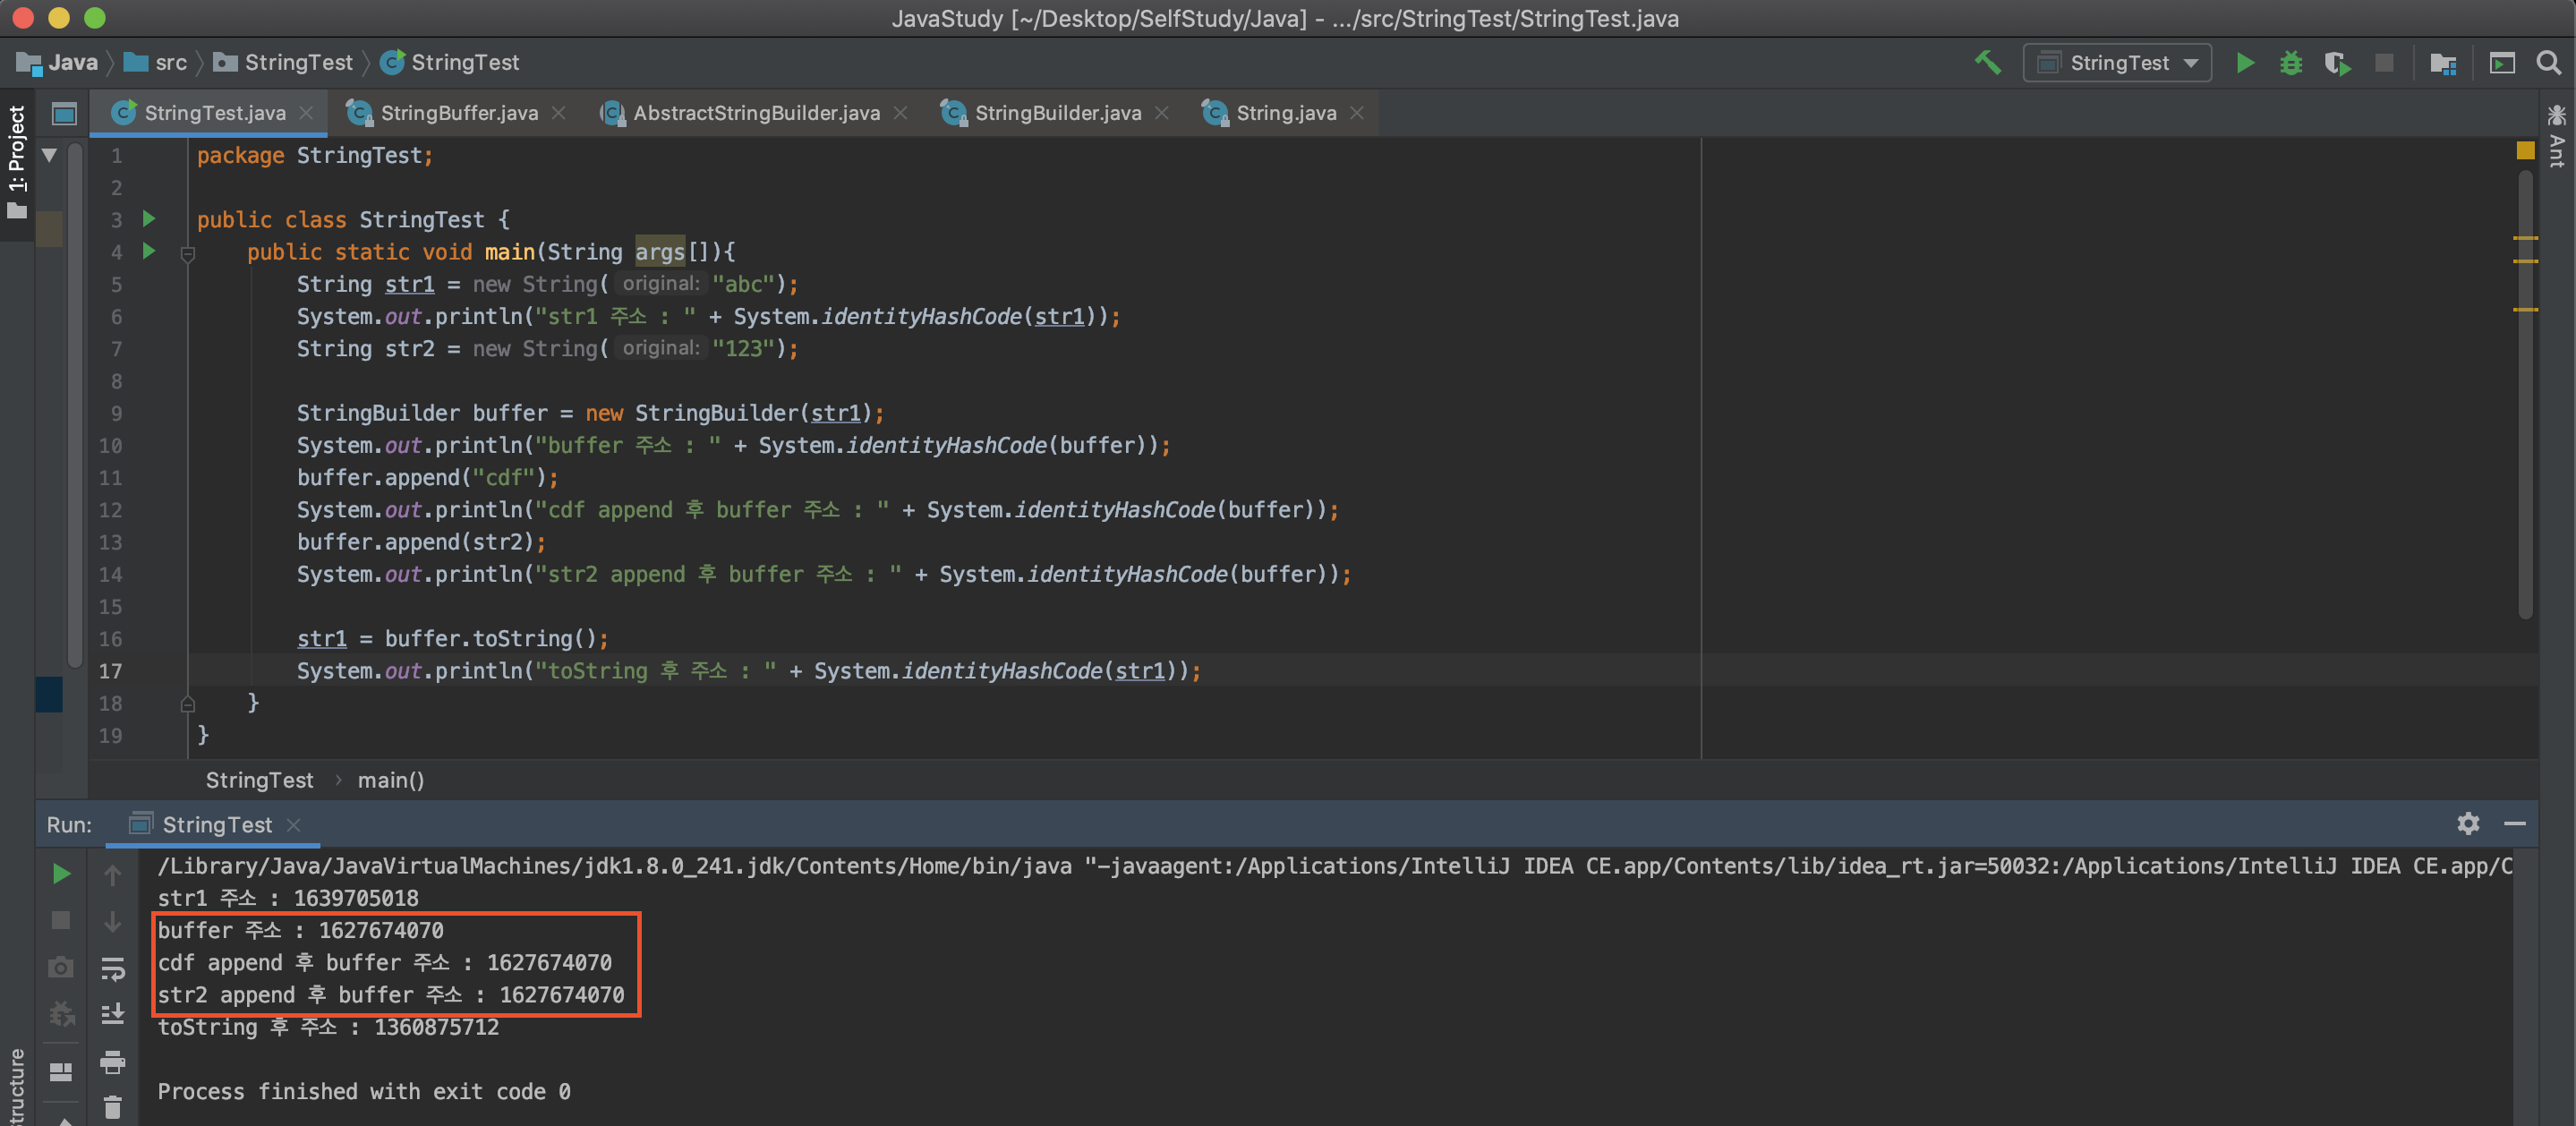Clear console with trash icon

[x=112, y=1107]
